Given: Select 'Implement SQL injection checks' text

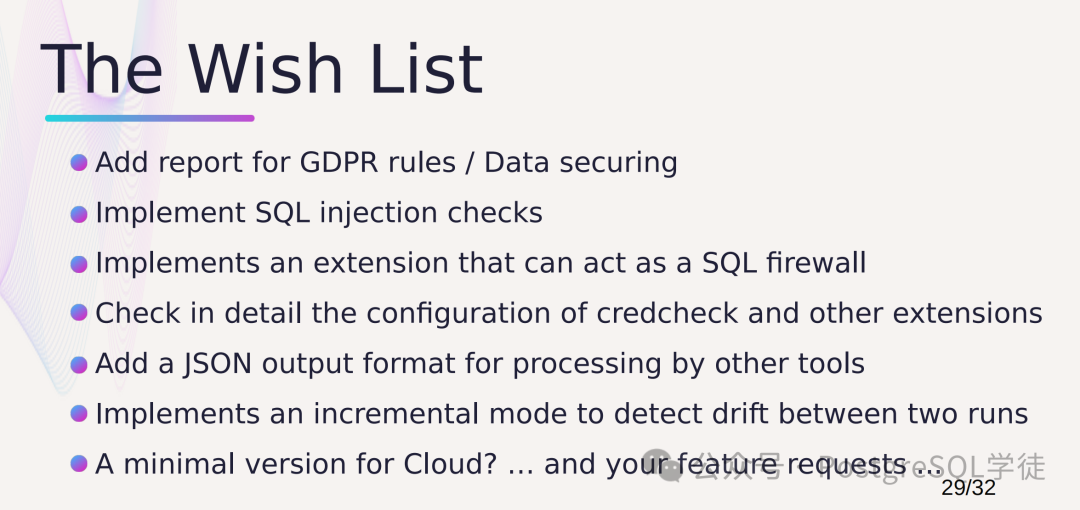Looking at the screenshot, I should 318,213.
